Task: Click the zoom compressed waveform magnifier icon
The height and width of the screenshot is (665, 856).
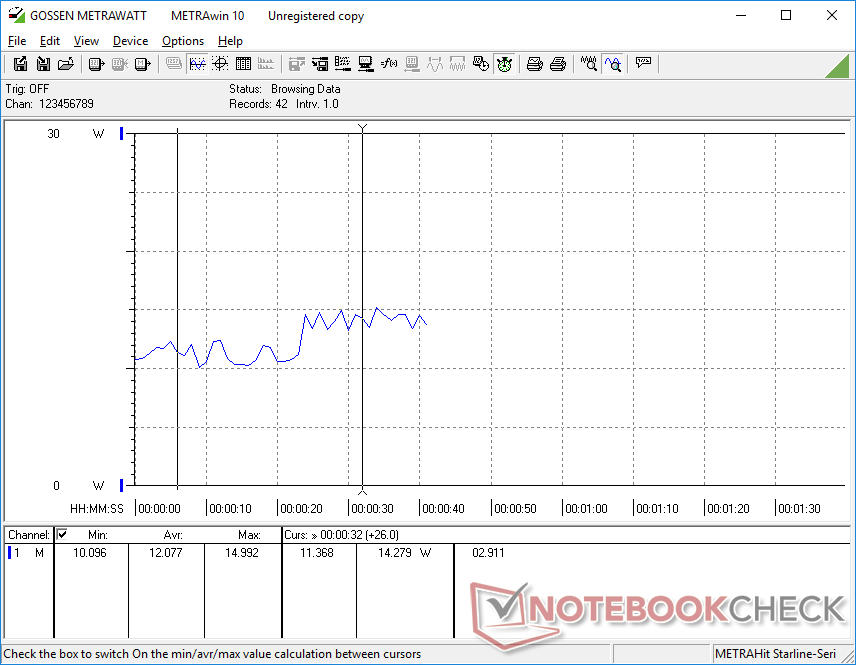Action: coord(588,64)
